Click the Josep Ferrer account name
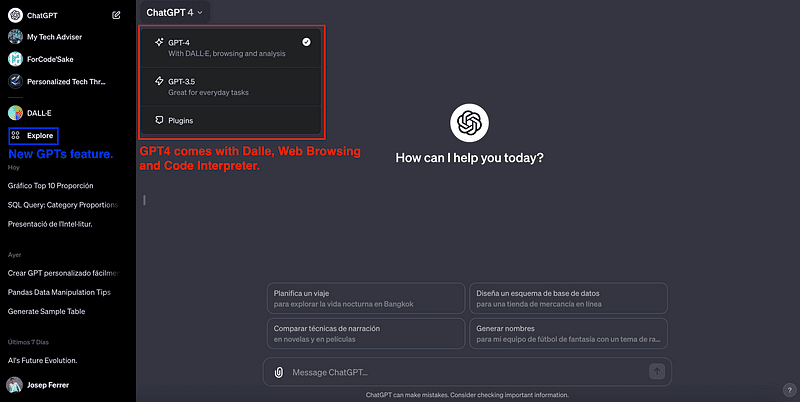The height and width of the screenshot is (402, 800). pos(48,385)
